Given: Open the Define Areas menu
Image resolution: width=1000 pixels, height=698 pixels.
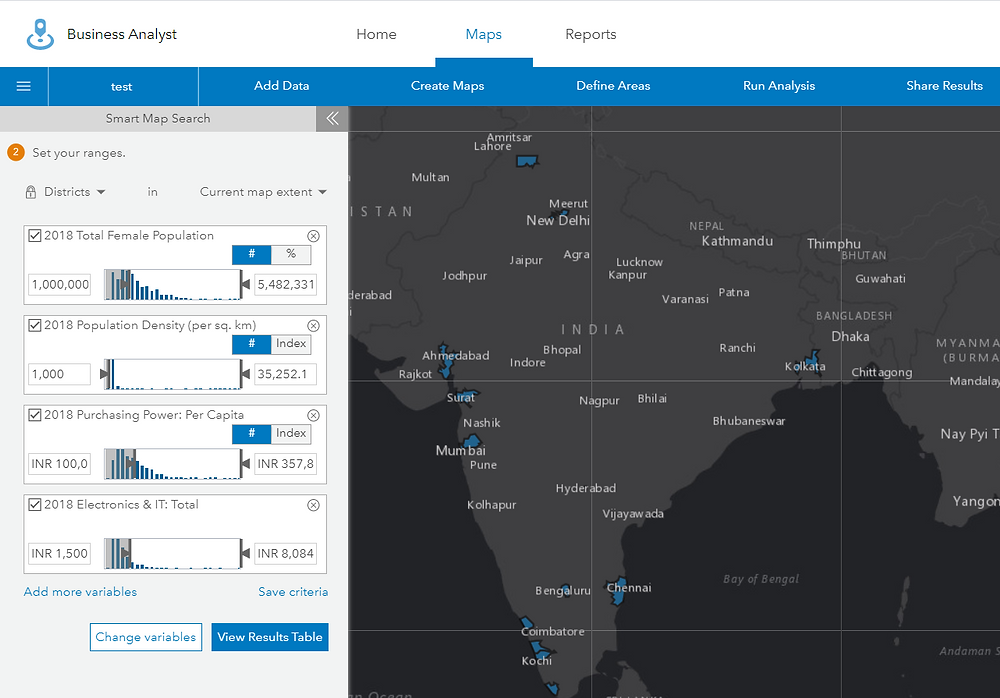Looking at the screenshot, I should pos(613,86).
